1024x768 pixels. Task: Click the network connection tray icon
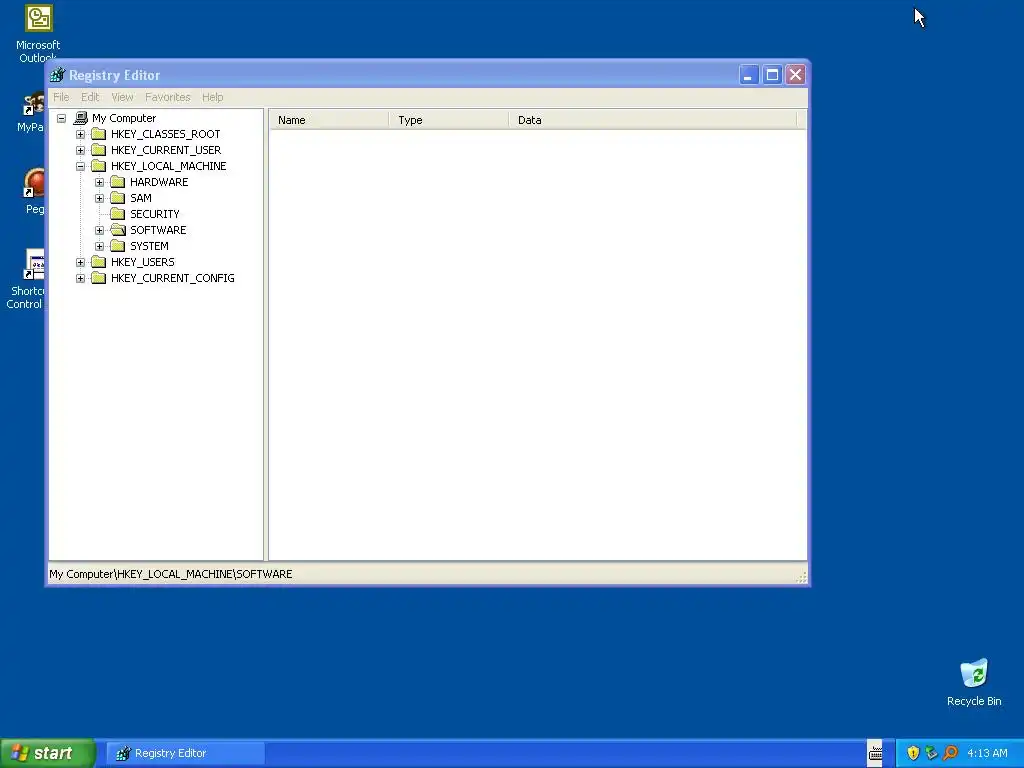click(931, 753)
